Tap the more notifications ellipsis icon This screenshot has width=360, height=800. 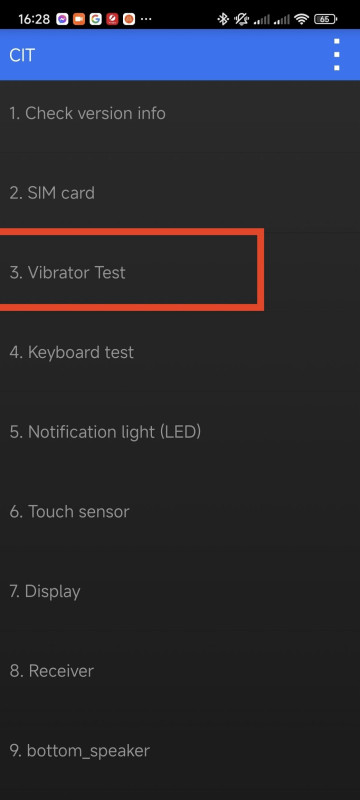pos(146,19)
